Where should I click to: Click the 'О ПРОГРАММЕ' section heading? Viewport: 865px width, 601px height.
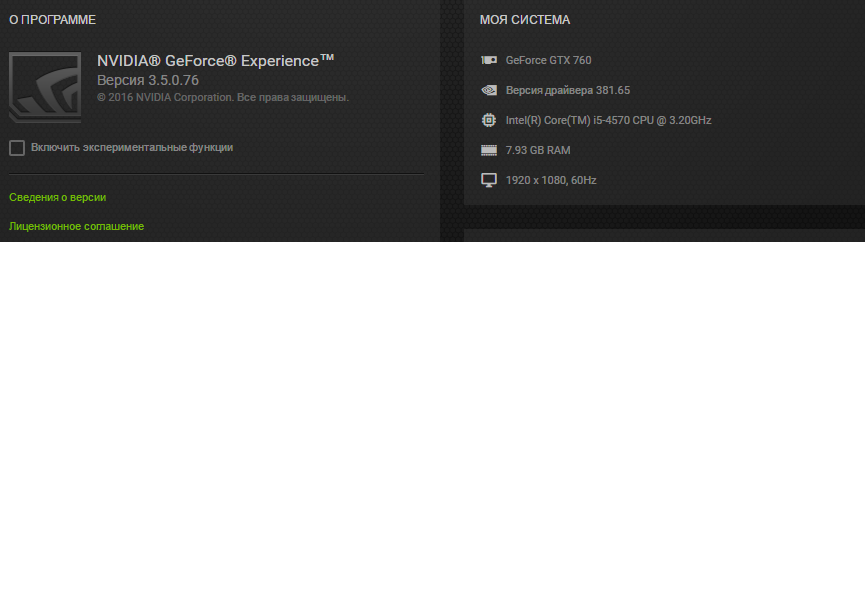pos(52,20)
